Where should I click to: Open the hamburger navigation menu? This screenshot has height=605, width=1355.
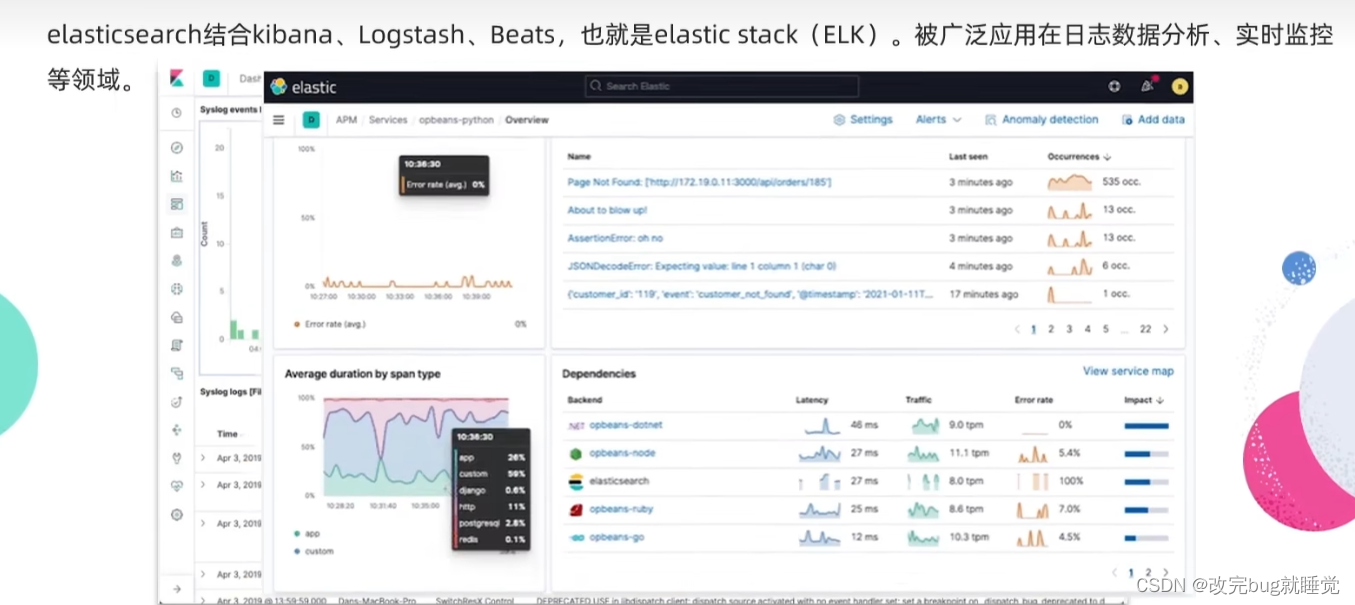[279, 120]
